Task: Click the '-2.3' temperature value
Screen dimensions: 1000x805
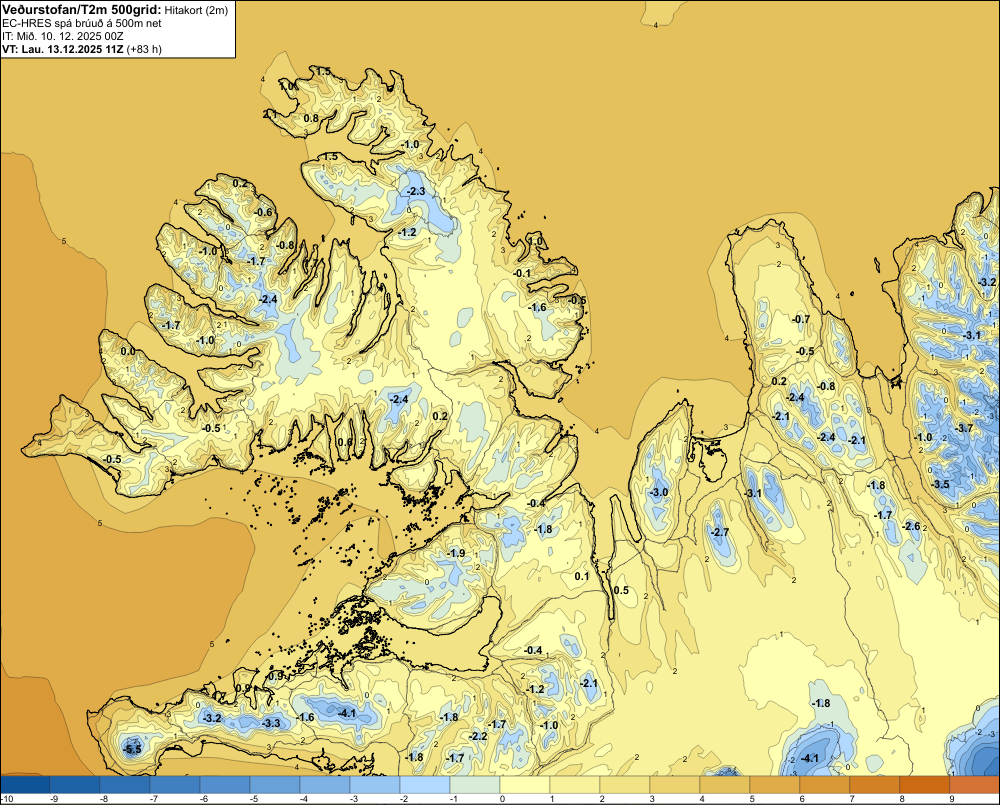Action: pyautogui.click(x=416, y=191)
